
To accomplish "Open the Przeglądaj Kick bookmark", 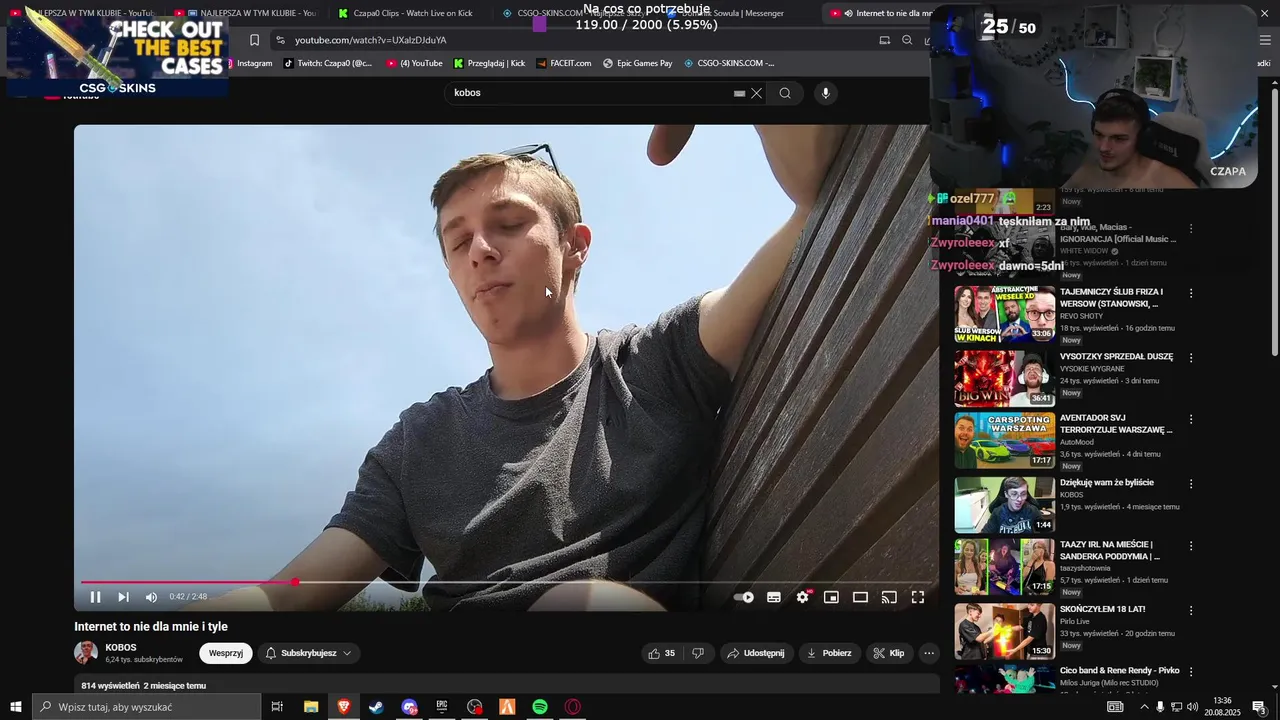I will tap(489, 63).
